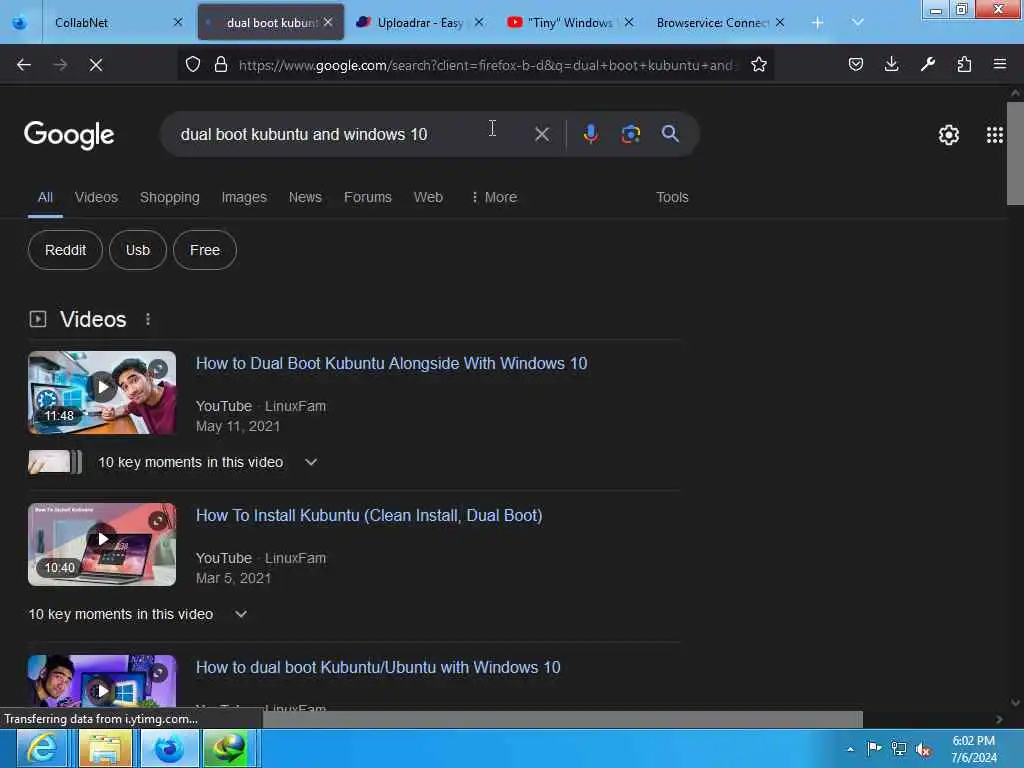
Task: Open the Pocket save icon
Action: tap(856, 64)
